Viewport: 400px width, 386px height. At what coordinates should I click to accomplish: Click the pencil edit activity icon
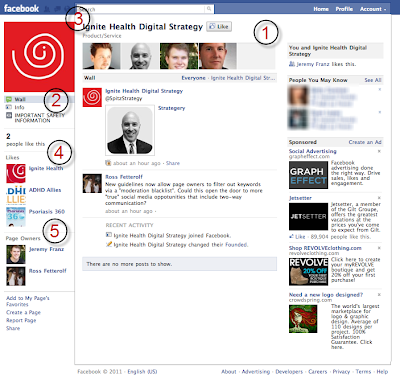[x=109, y=245]
